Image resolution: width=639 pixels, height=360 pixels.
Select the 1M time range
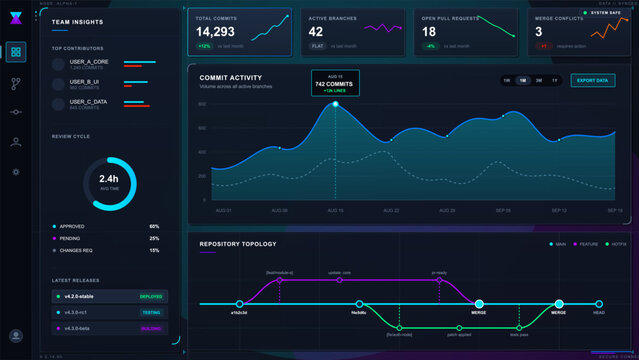click(523, 80)
